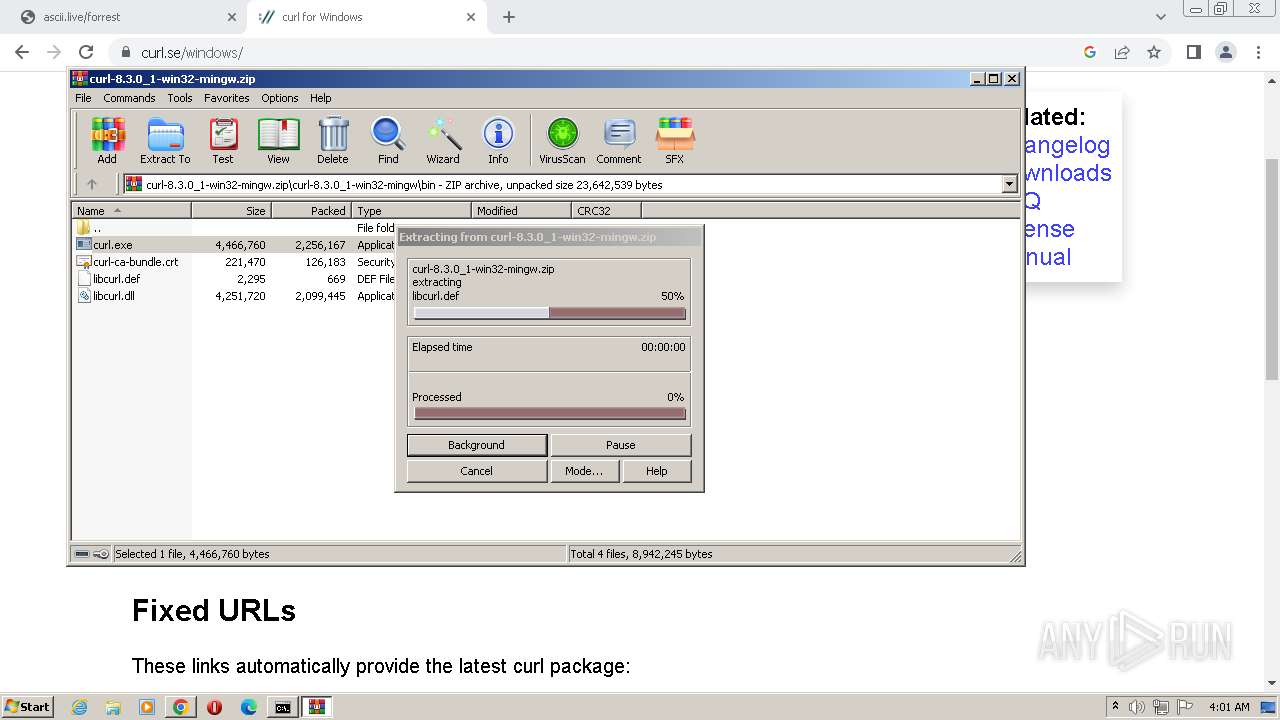Select the parent folder '..' icon
Screen dimensions: 1280x720
point(84,228)
